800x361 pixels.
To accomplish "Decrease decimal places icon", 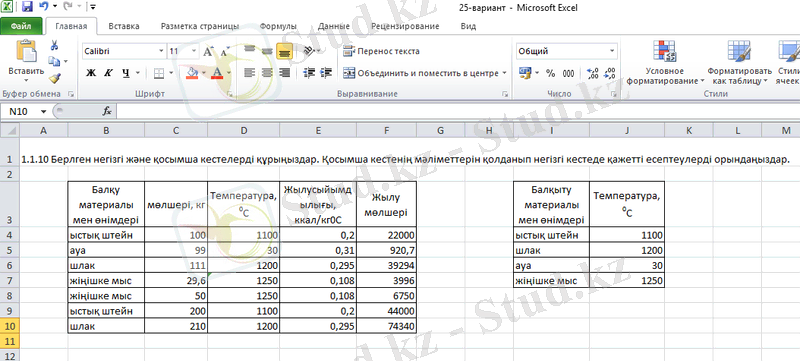I will tap(609, 73).
